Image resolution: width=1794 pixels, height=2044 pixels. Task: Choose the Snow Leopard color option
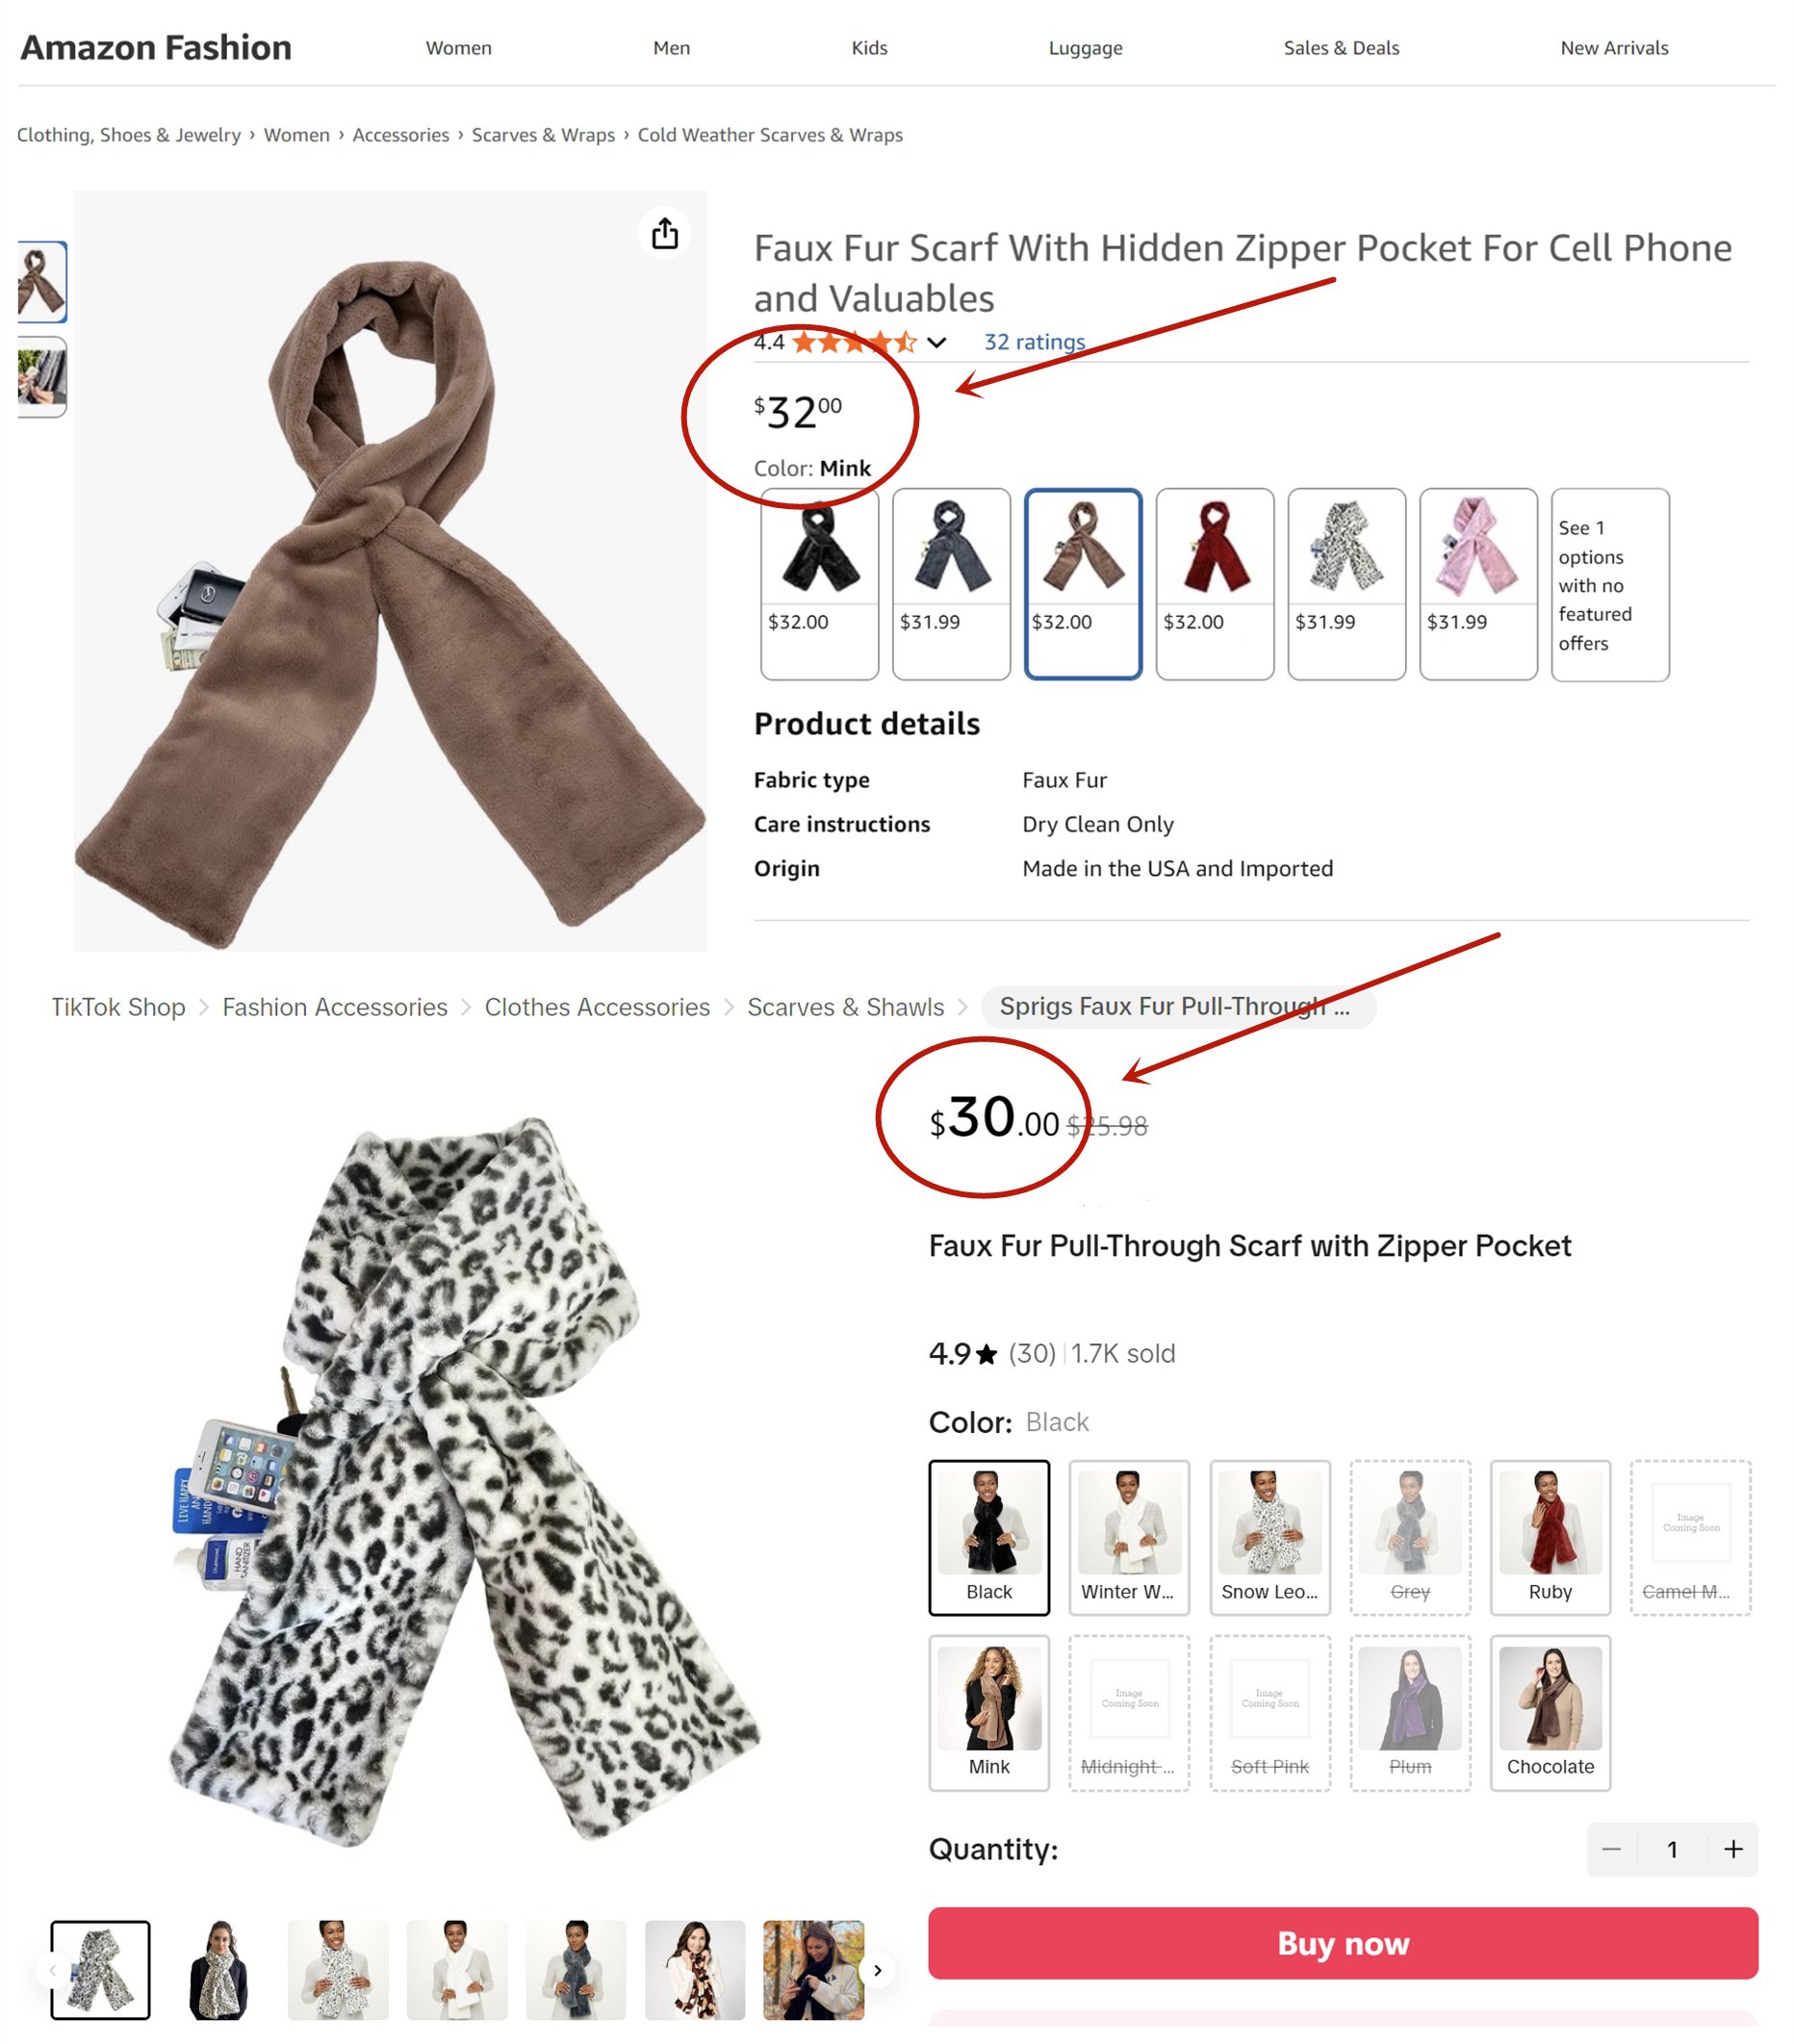pos(1269,1537)
